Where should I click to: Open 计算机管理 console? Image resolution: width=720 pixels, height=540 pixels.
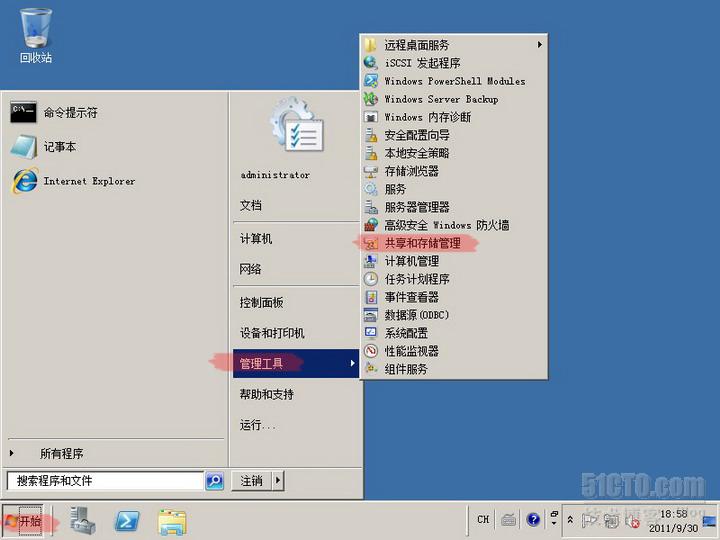click(x=454, y=261)
